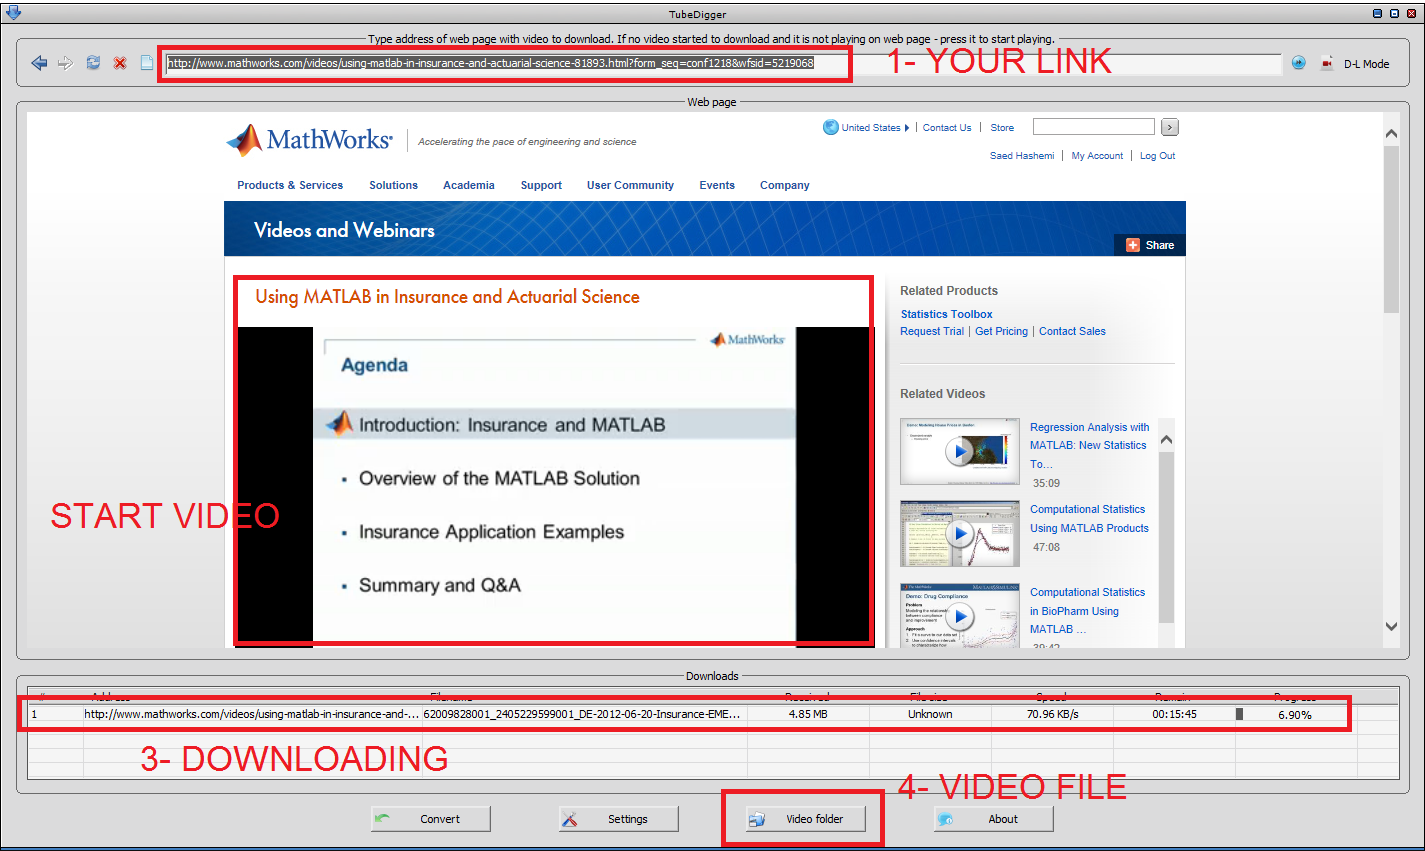
Task: Click web page scroll-down arrow
Action: 1391,626
